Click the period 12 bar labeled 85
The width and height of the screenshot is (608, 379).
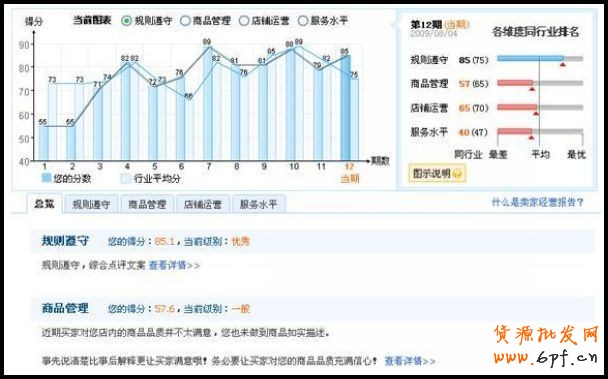click(345, 108)
